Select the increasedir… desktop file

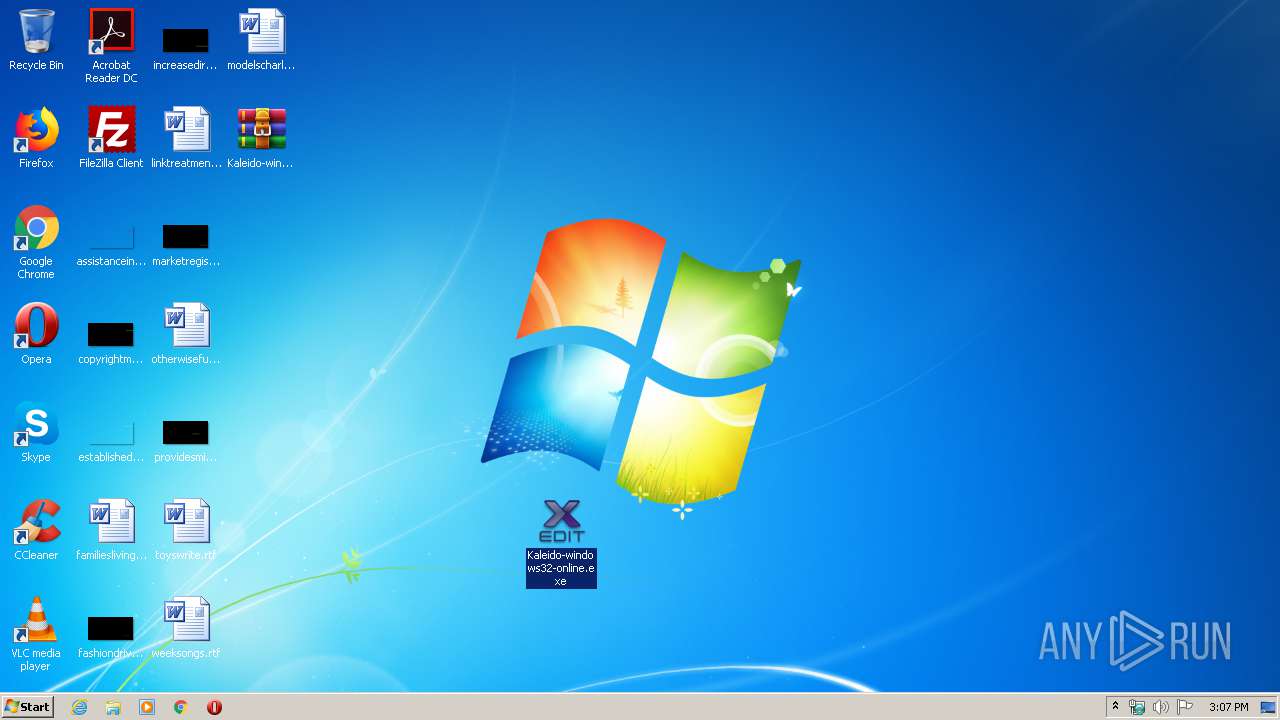(185, 46)
